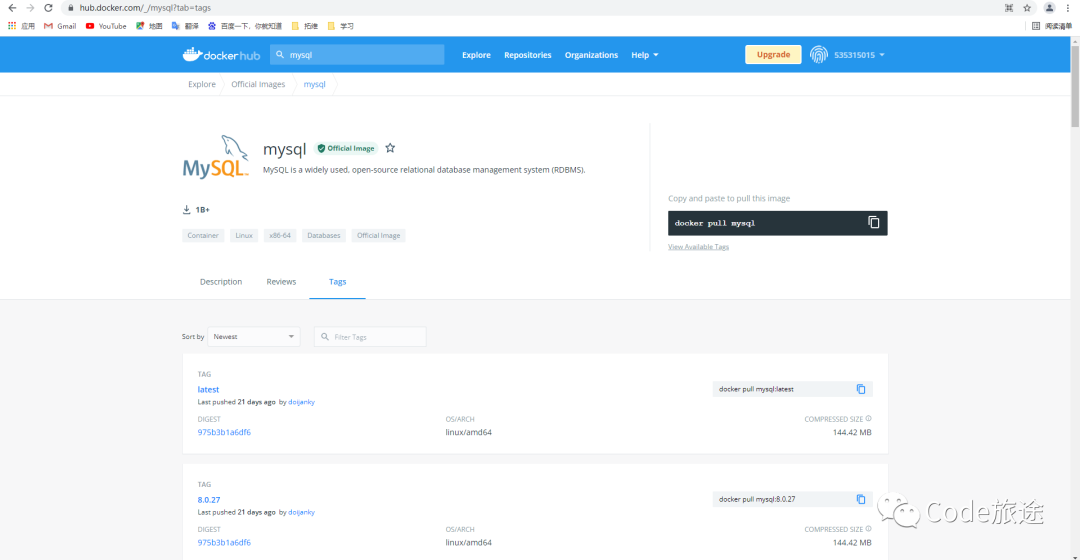Open the latest tag's 975b3b1a6df6 digest link
Image resolution: width=1080 pixels, height=560 pixels.
pos(224,432)
